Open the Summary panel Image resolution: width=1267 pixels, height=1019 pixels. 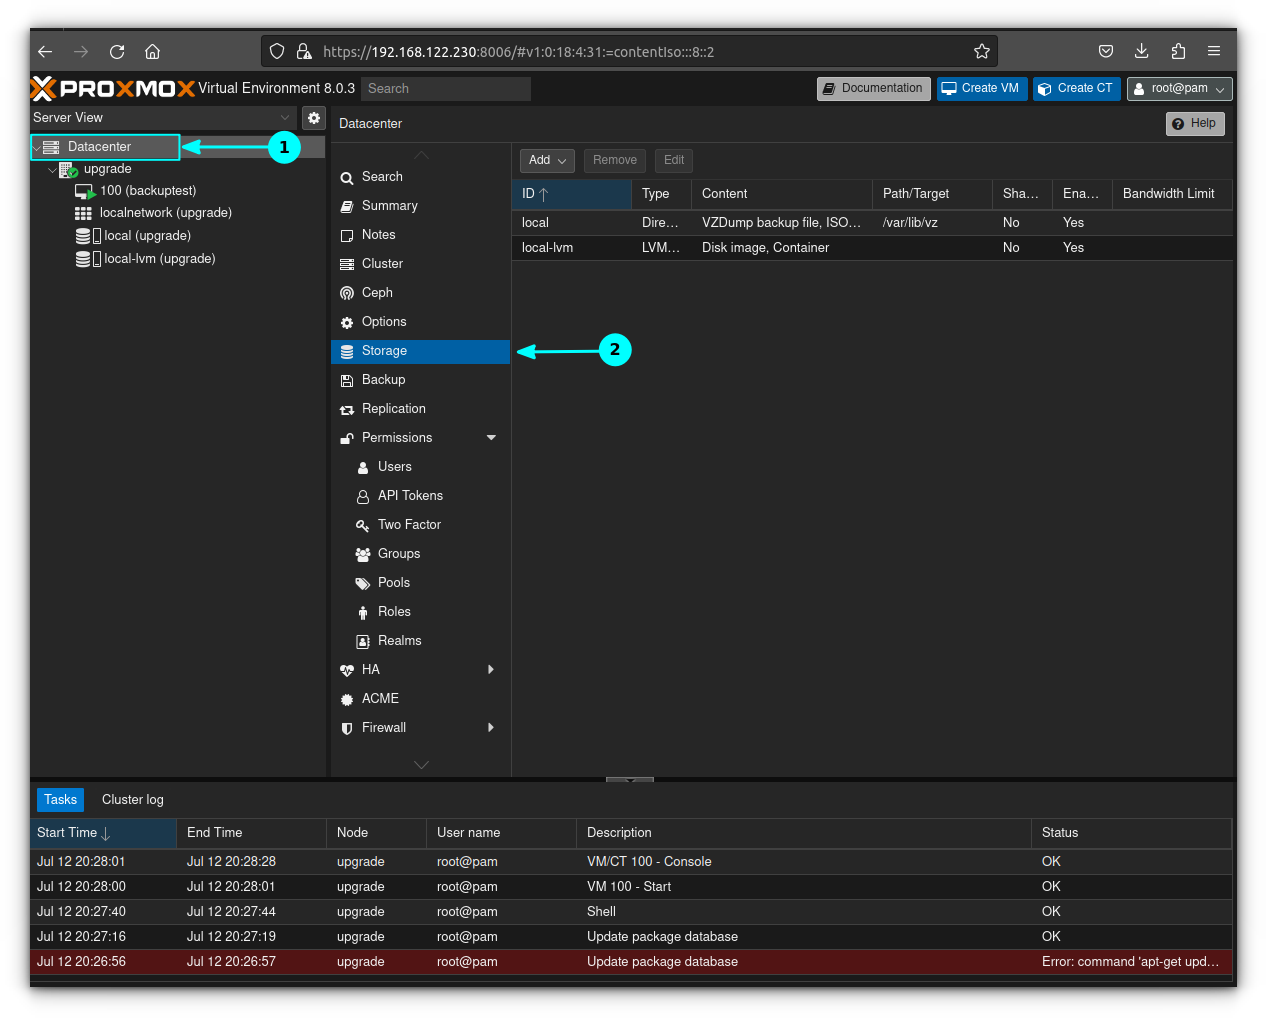tap(420, 206)
